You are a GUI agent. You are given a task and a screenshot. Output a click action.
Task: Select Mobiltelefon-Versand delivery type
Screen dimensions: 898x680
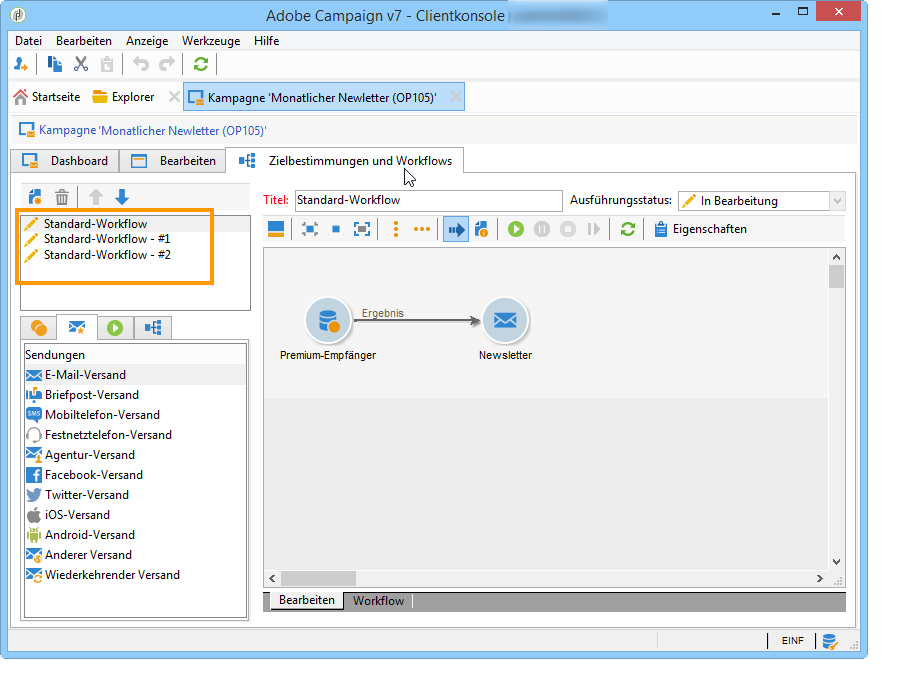pos(135,415)
